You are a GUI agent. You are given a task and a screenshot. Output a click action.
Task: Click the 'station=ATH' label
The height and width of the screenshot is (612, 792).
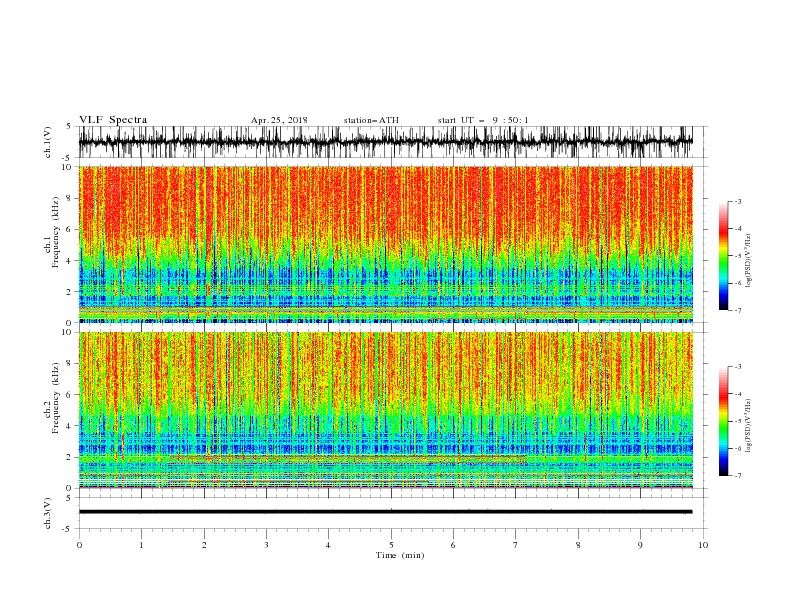[x=371, y=120]
